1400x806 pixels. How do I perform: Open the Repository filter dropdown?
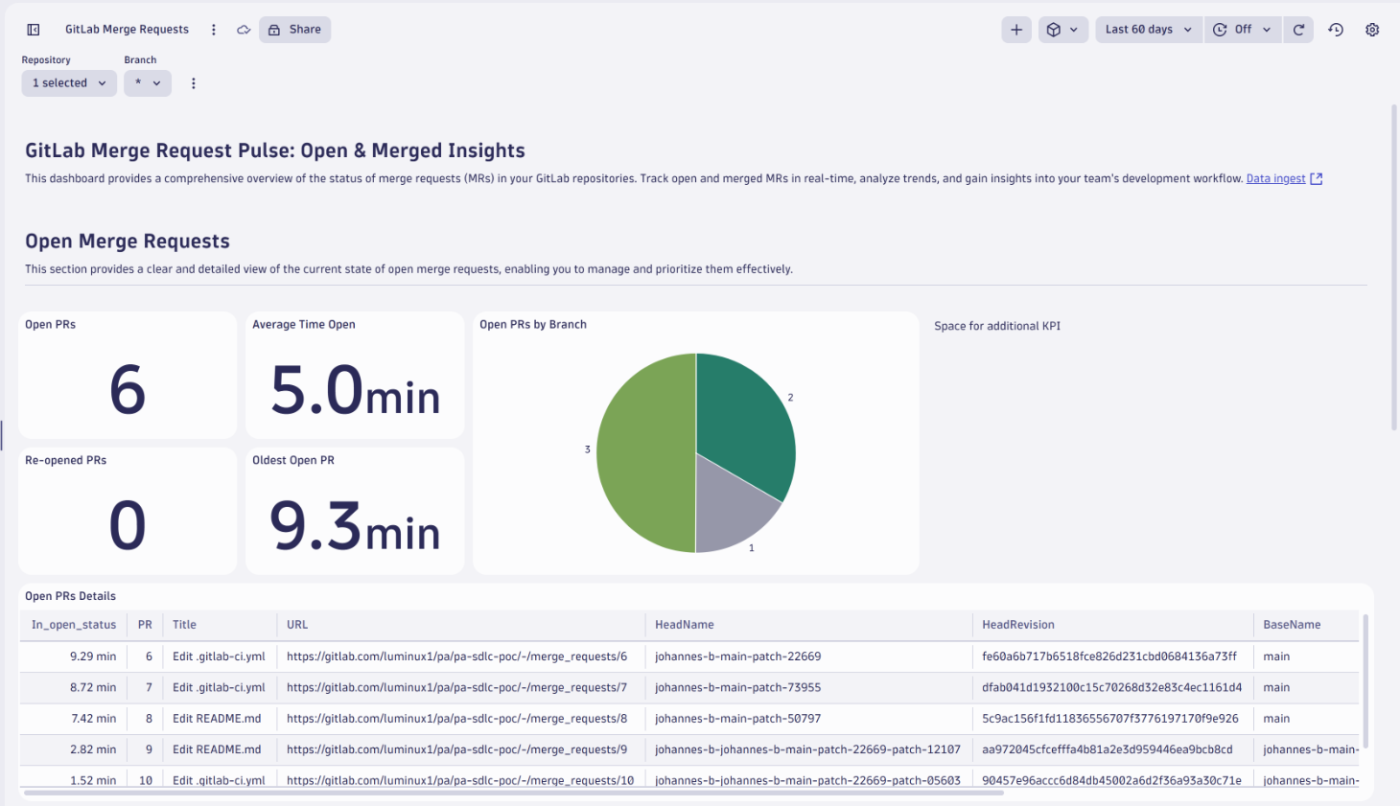click(68, 83)
